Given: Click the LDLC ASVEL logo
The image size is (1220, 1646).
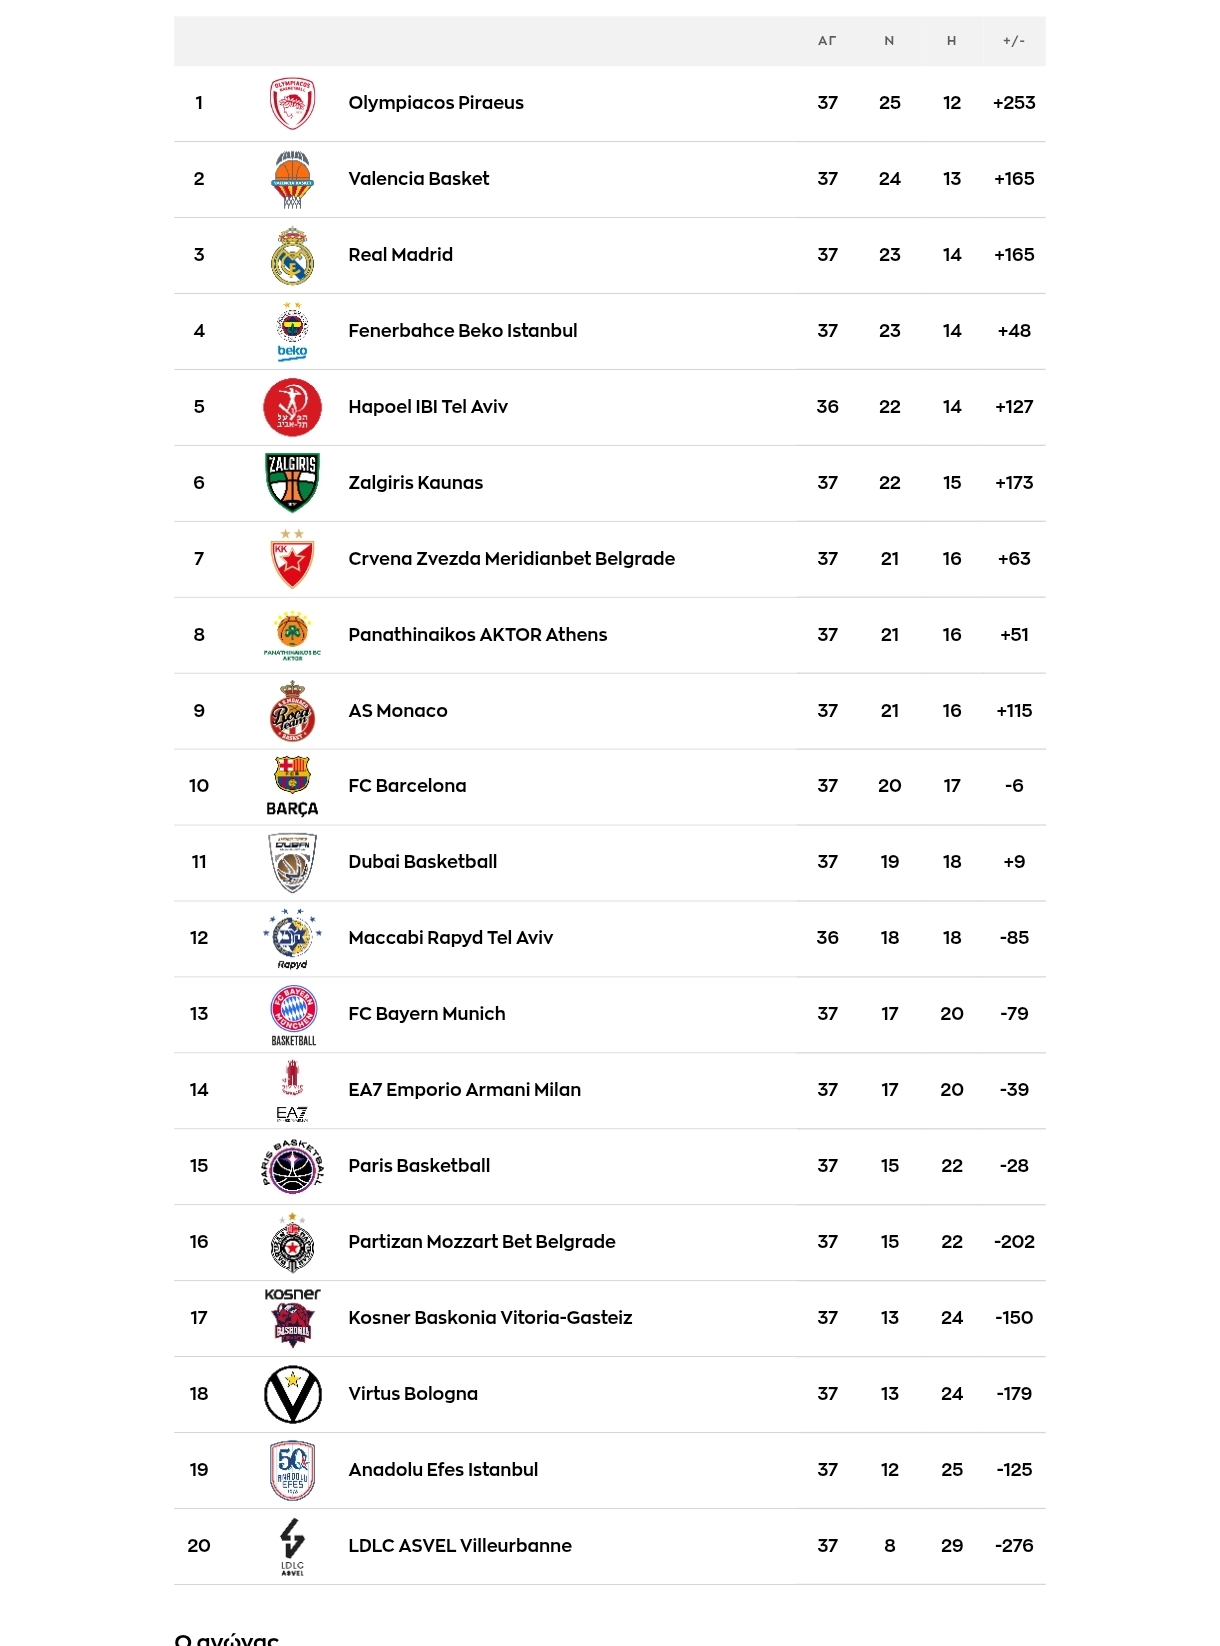Looking at the screenshot, I should tap(292, 1546).
